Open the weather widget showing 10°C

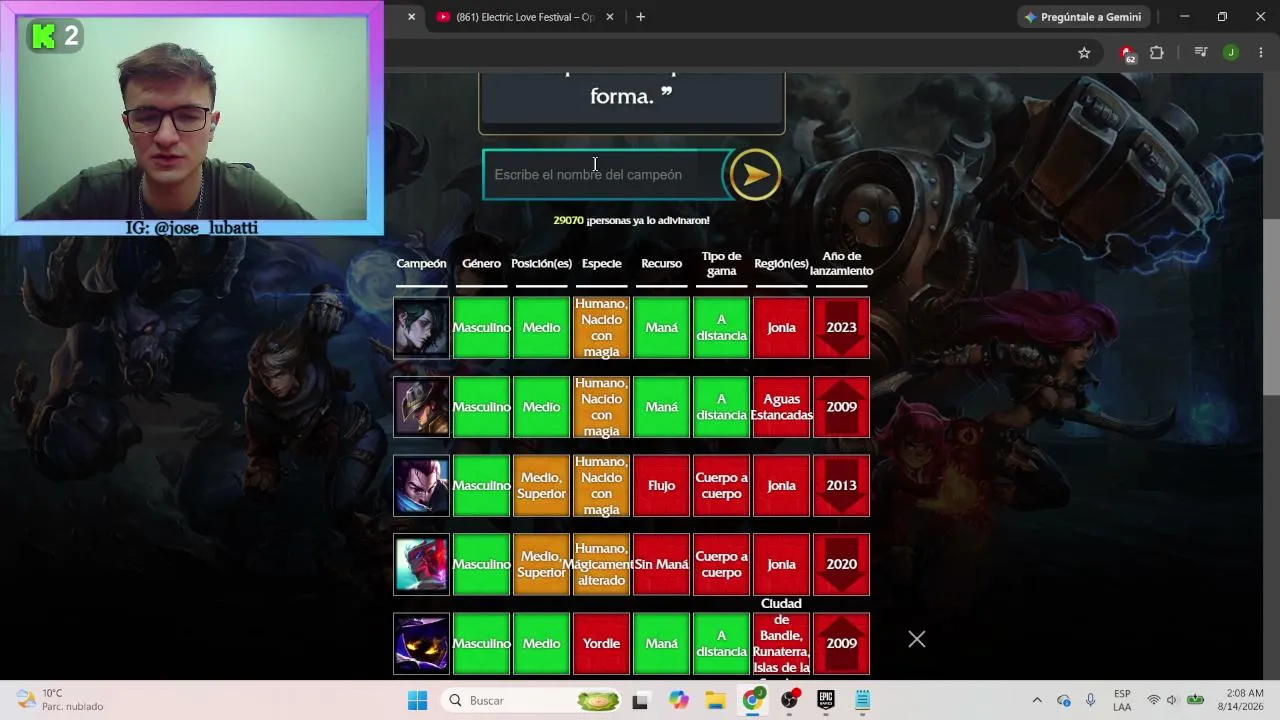(60, 700)
